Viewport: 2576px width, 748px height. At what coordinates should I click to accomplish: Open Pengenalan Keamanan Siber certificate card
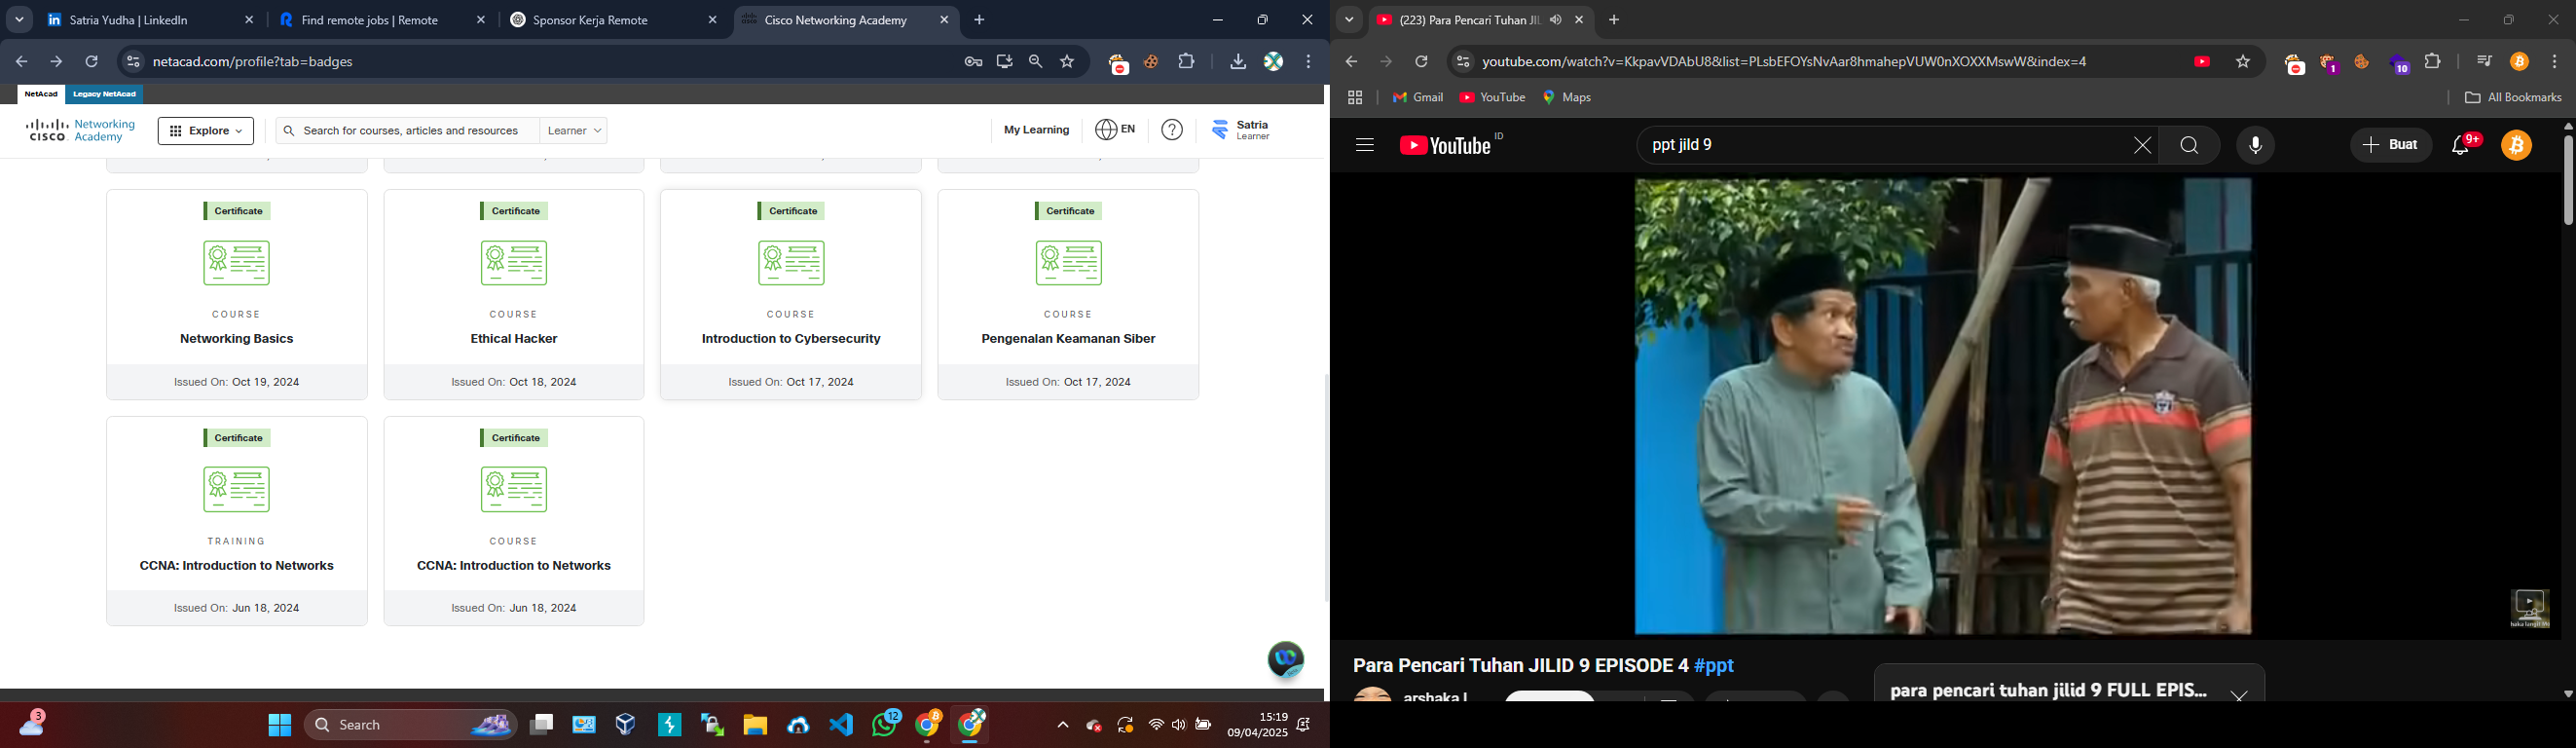pyautogui.click(x=1068, y=295)
